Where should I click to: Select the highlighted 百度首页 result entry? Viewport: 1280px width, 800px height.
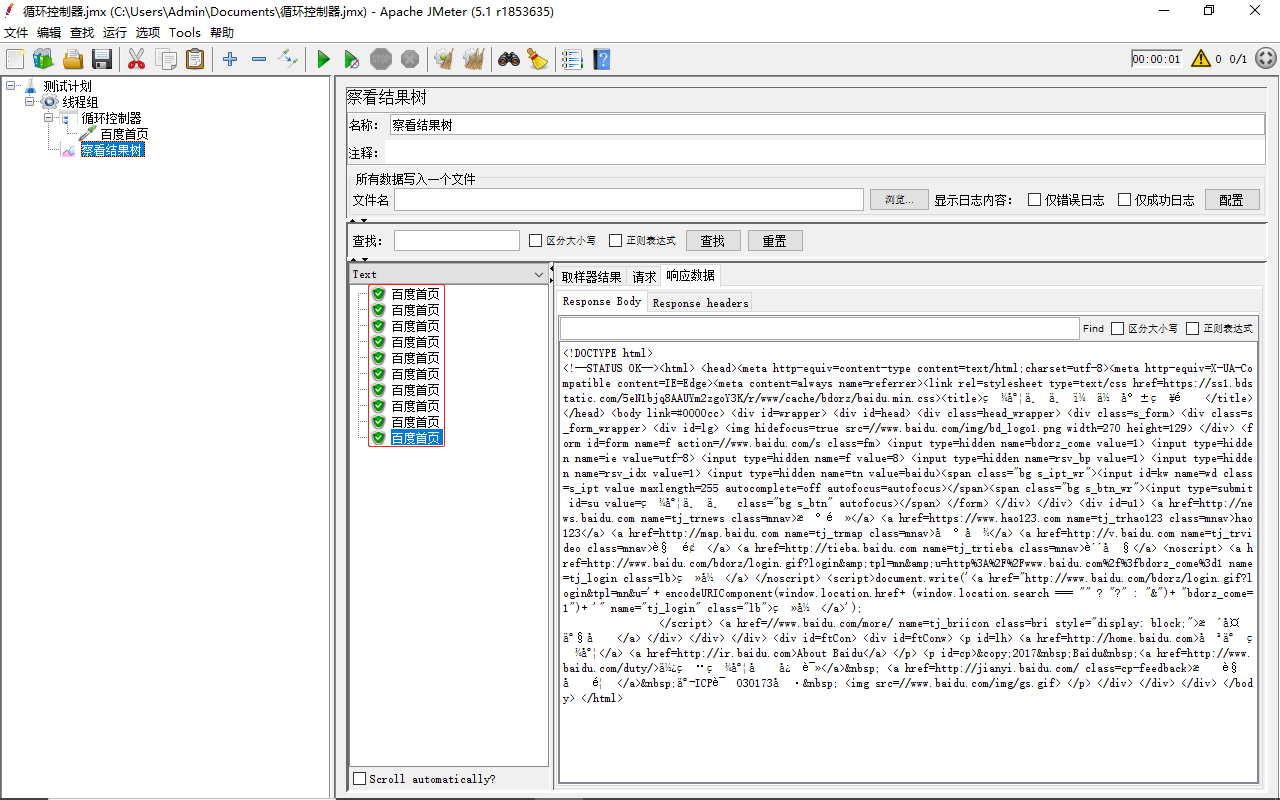click(x=415, y=438)
